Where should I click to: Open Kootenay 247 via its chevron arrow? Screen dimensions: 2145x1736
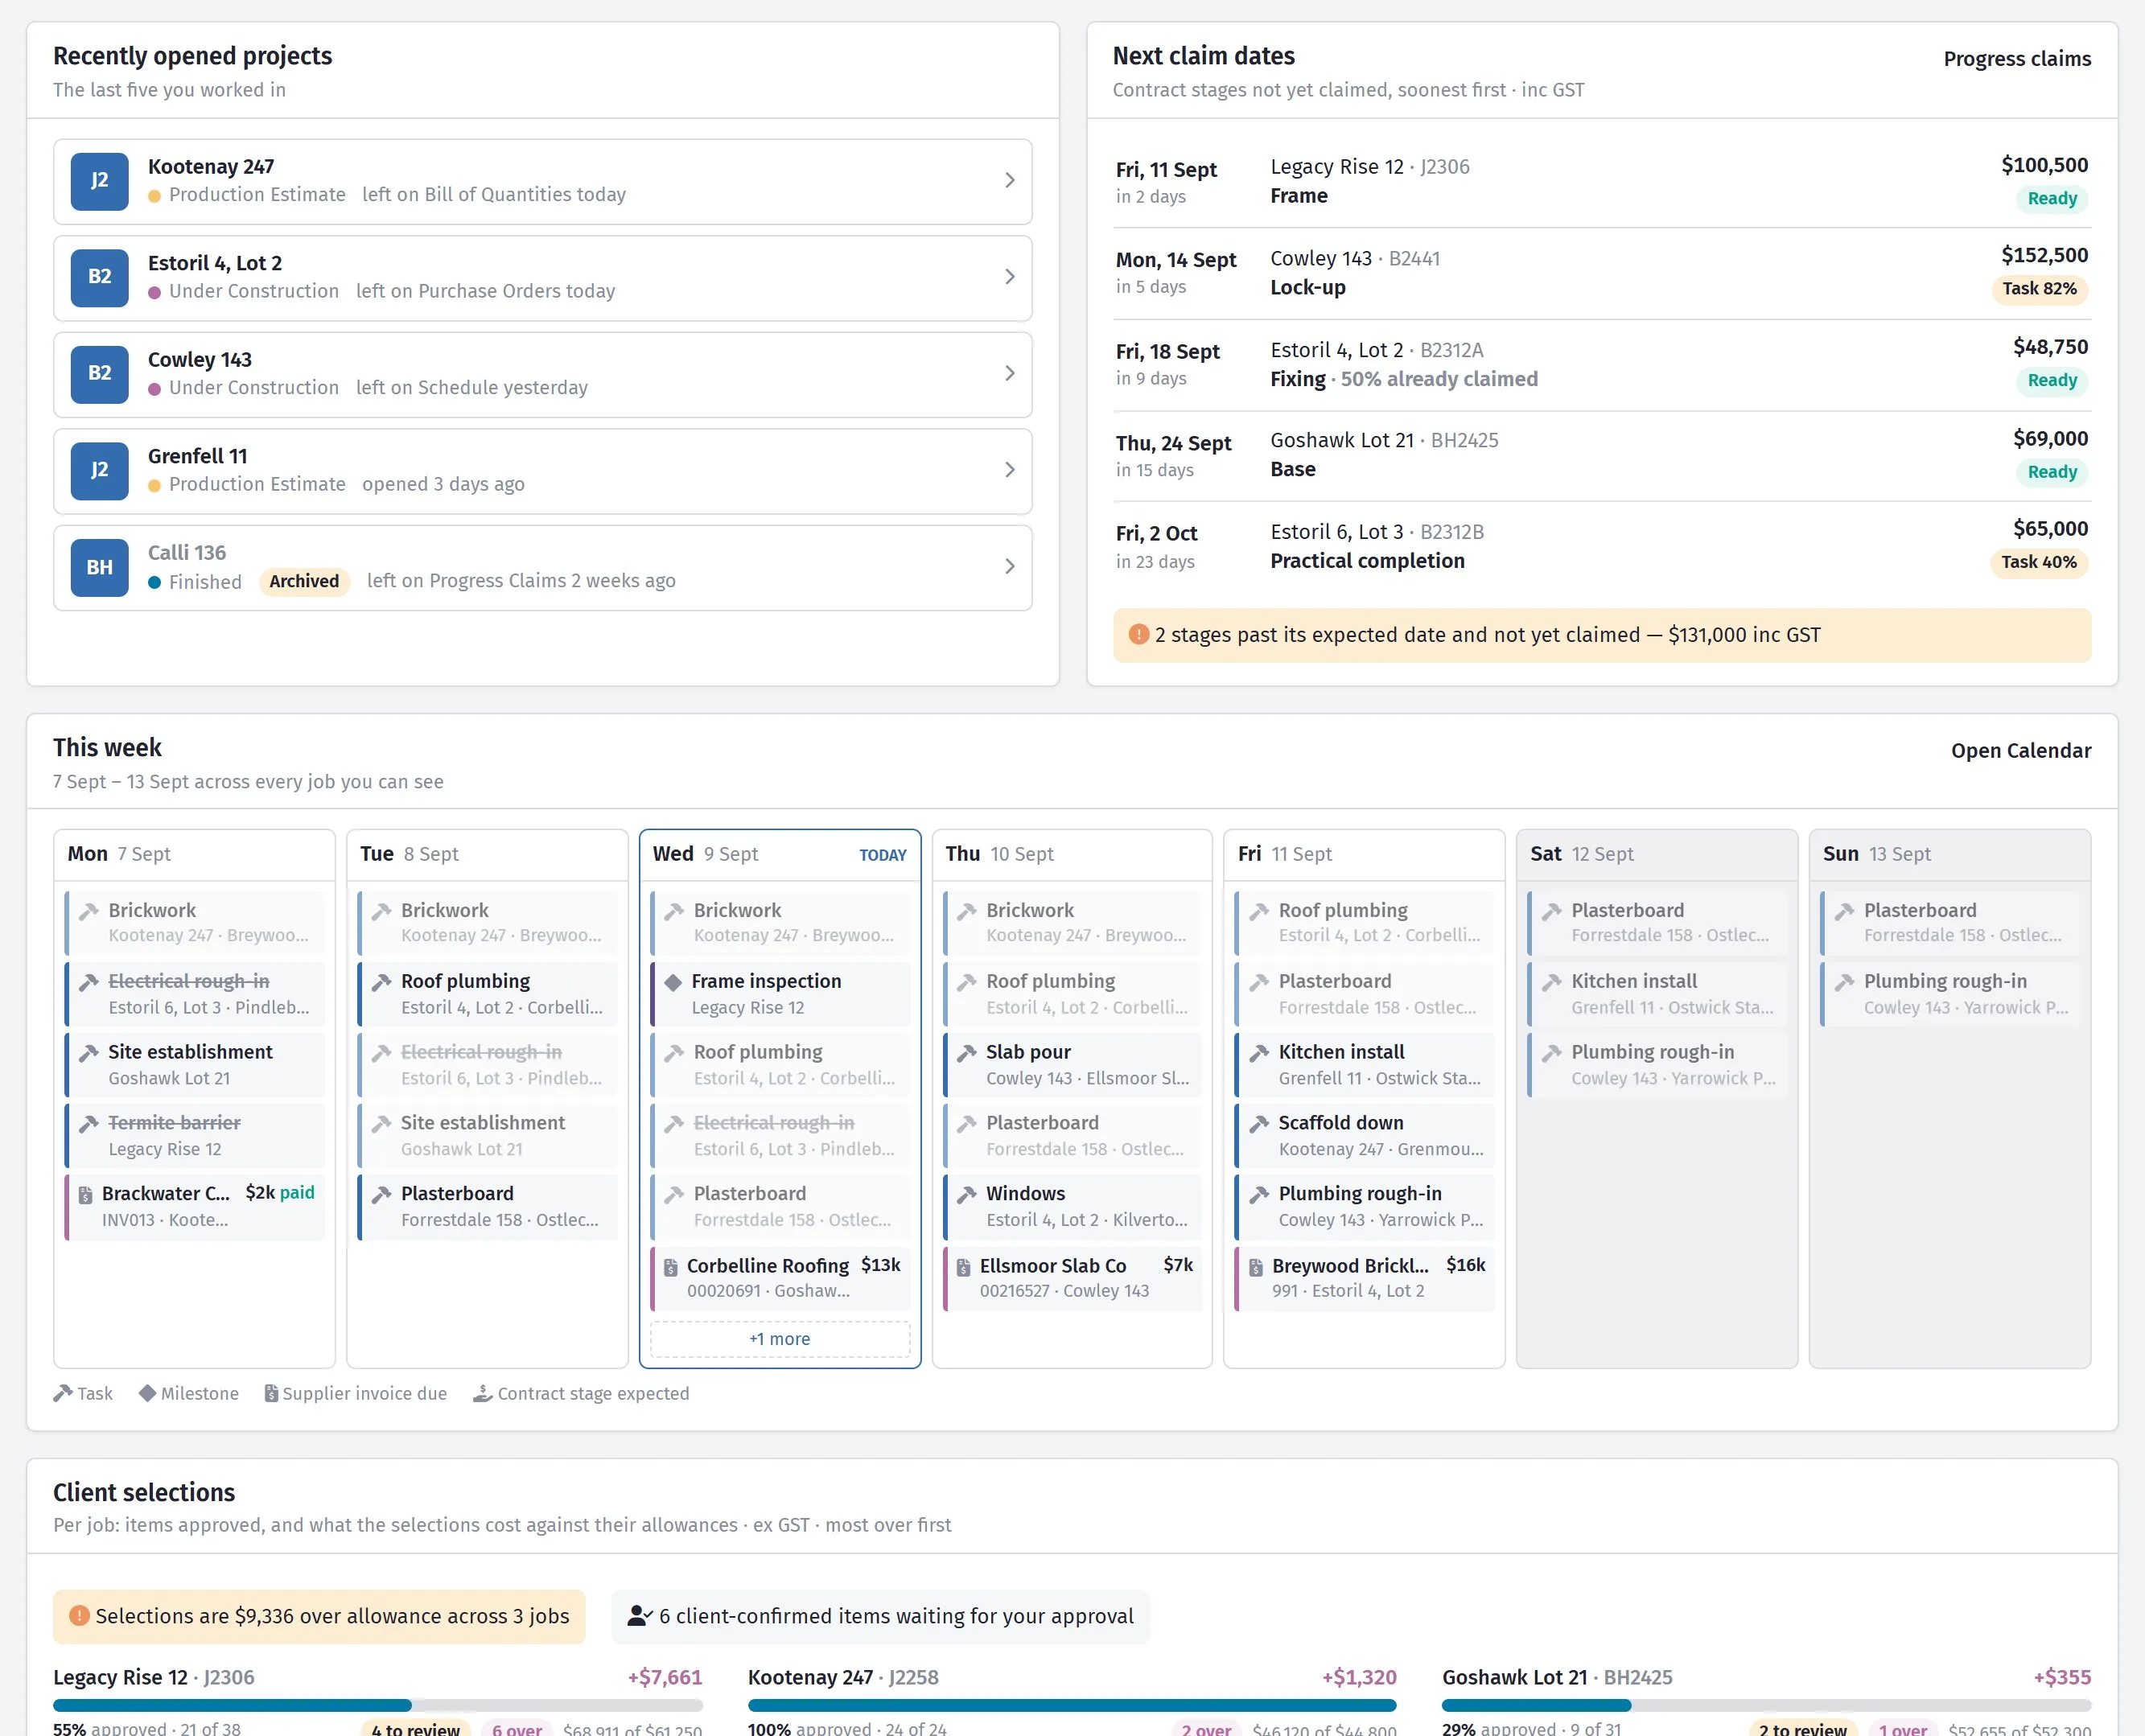coord(1009,181)
